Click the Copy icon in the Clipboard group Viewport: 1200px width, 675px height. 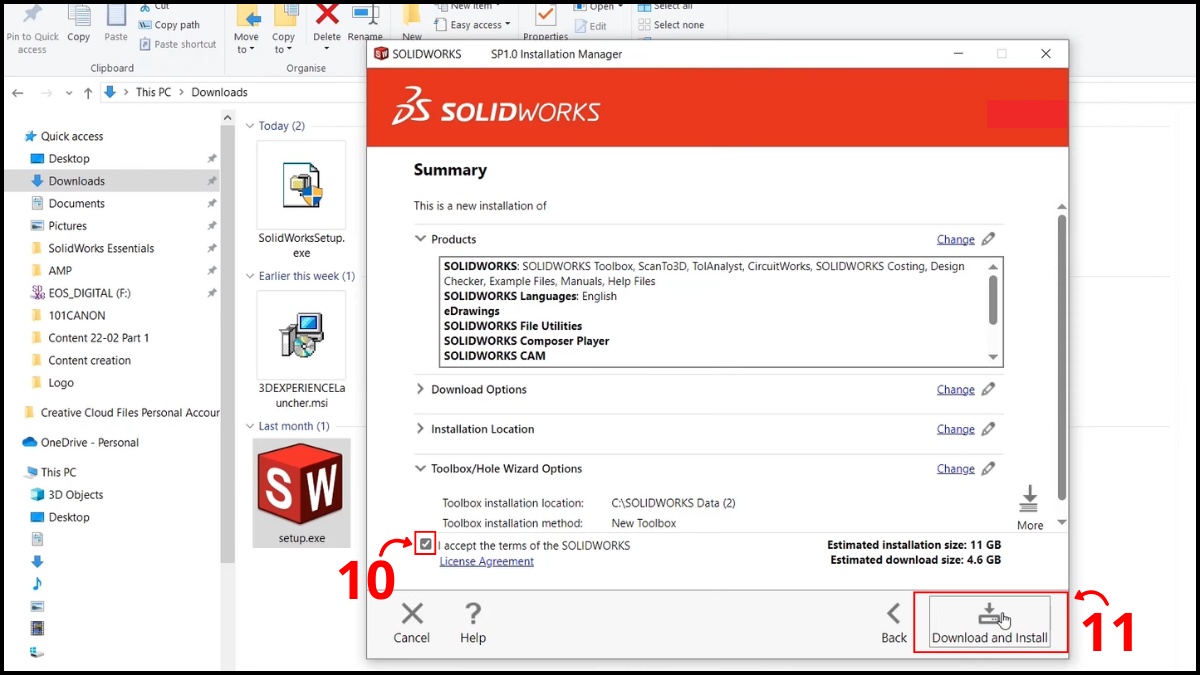tap(79, 15)
